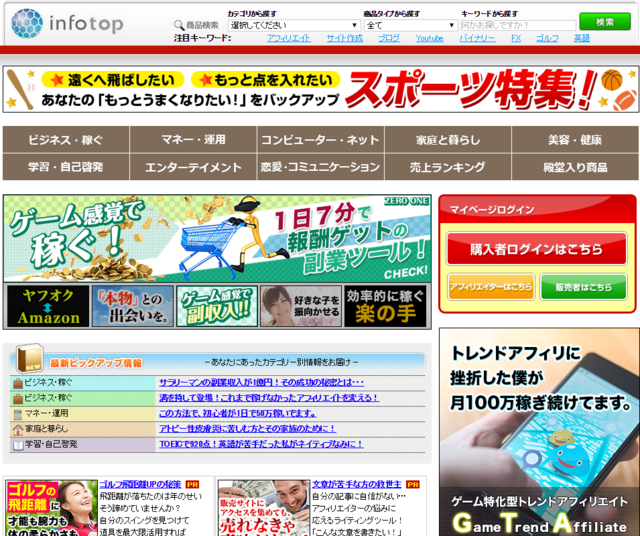The image size is (640, 536).
Task: Open the アトピー性皮膚炎 pickup link
Action: click(x=247, y=429)
